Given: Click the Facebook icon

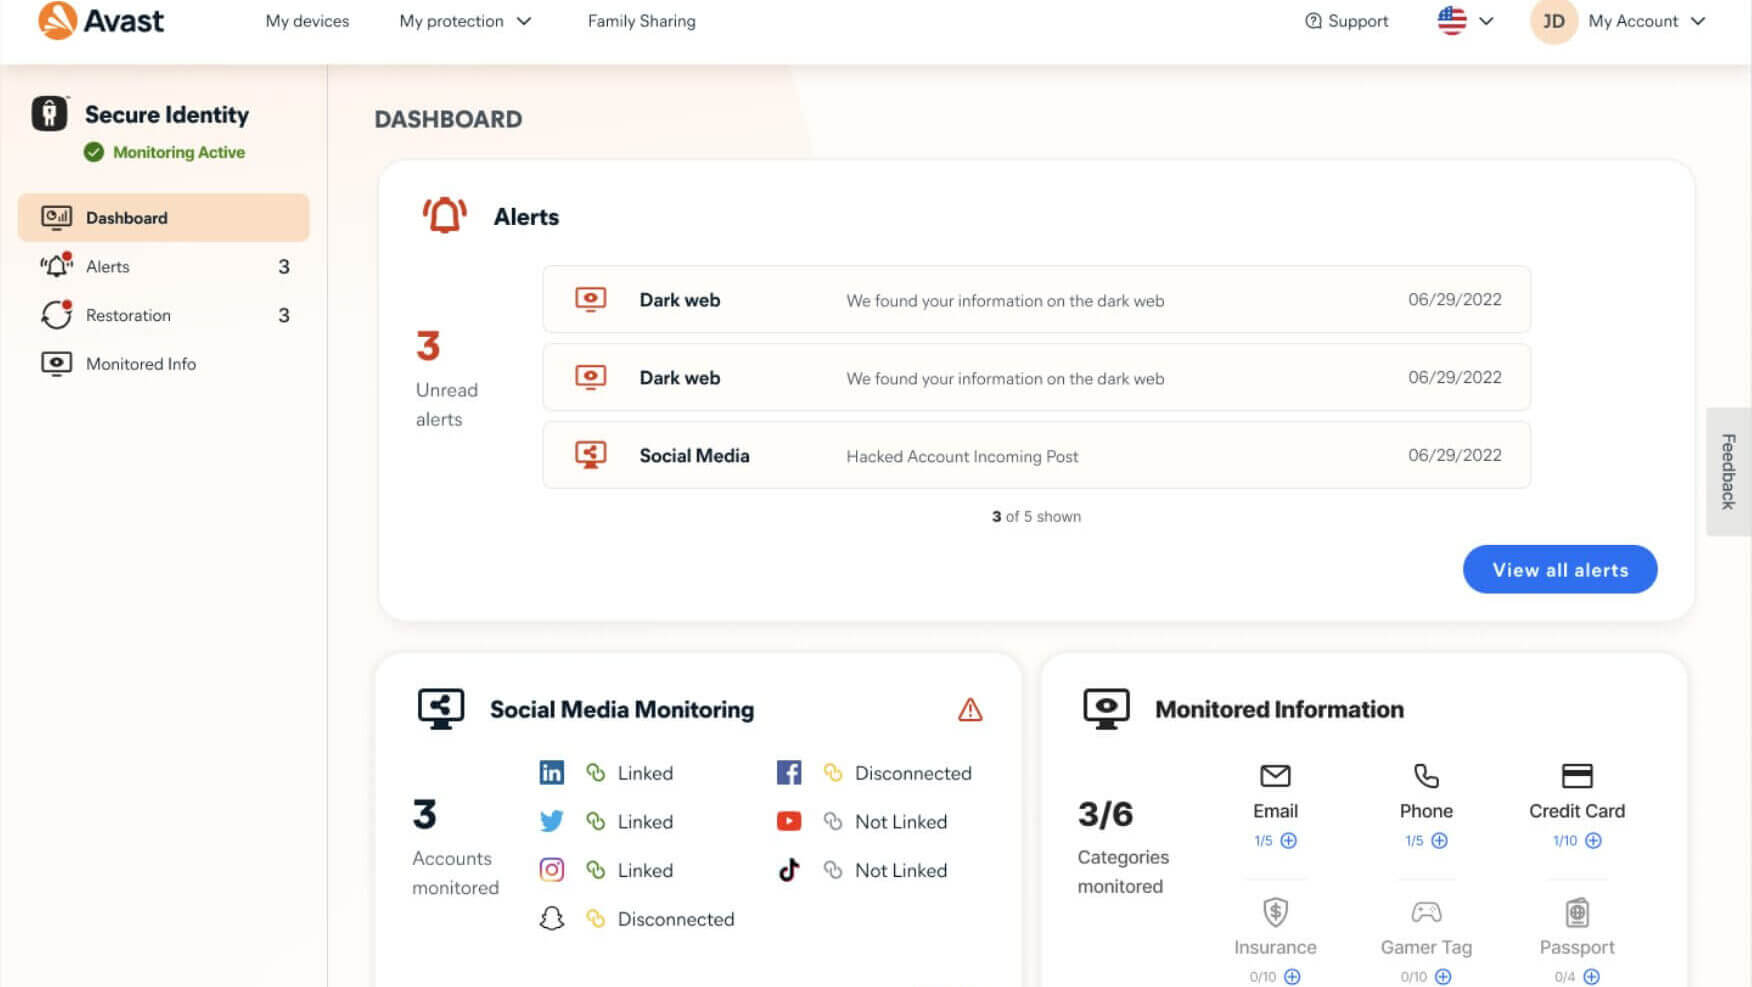Looking at the screenshot, I should tap(789, 772).
